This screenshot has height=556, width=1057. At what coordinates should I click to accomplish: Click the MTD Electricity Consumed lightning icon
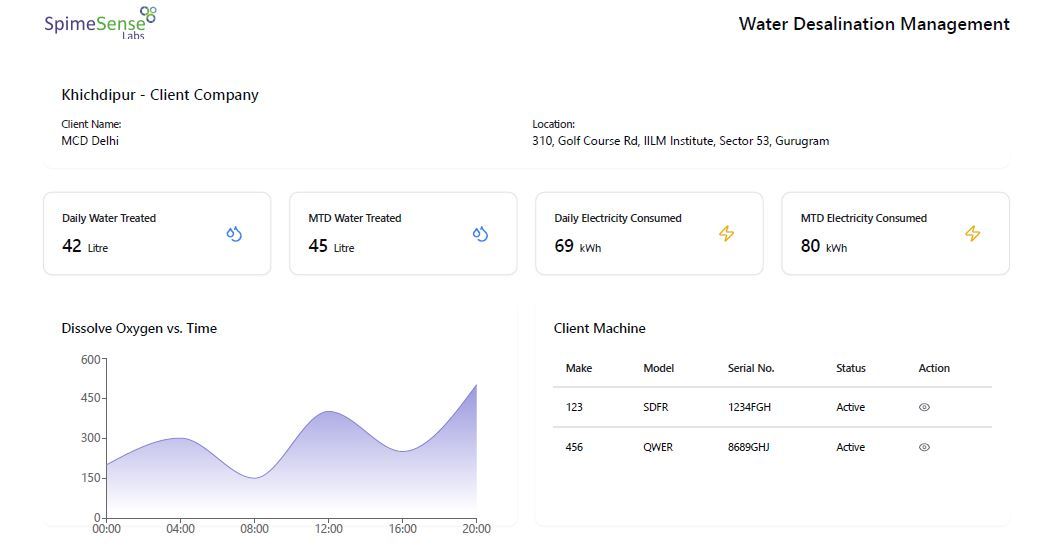point(972,234)
